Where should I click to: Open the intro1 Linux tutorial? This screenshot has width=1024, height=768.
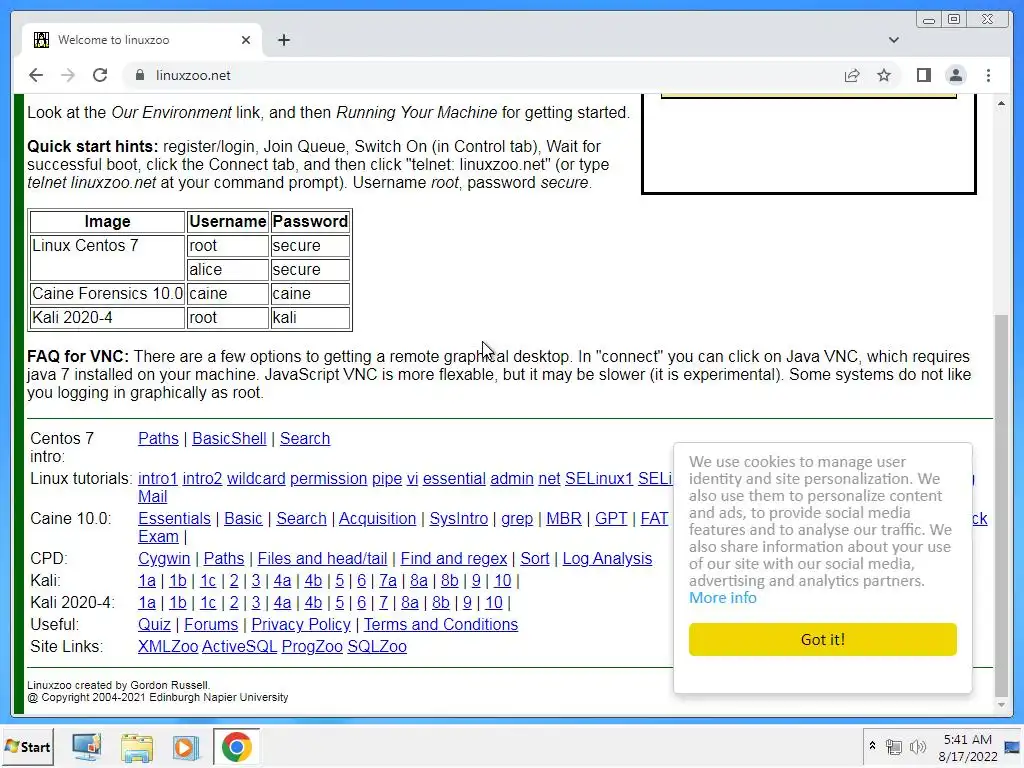click(x=157, y=479)
